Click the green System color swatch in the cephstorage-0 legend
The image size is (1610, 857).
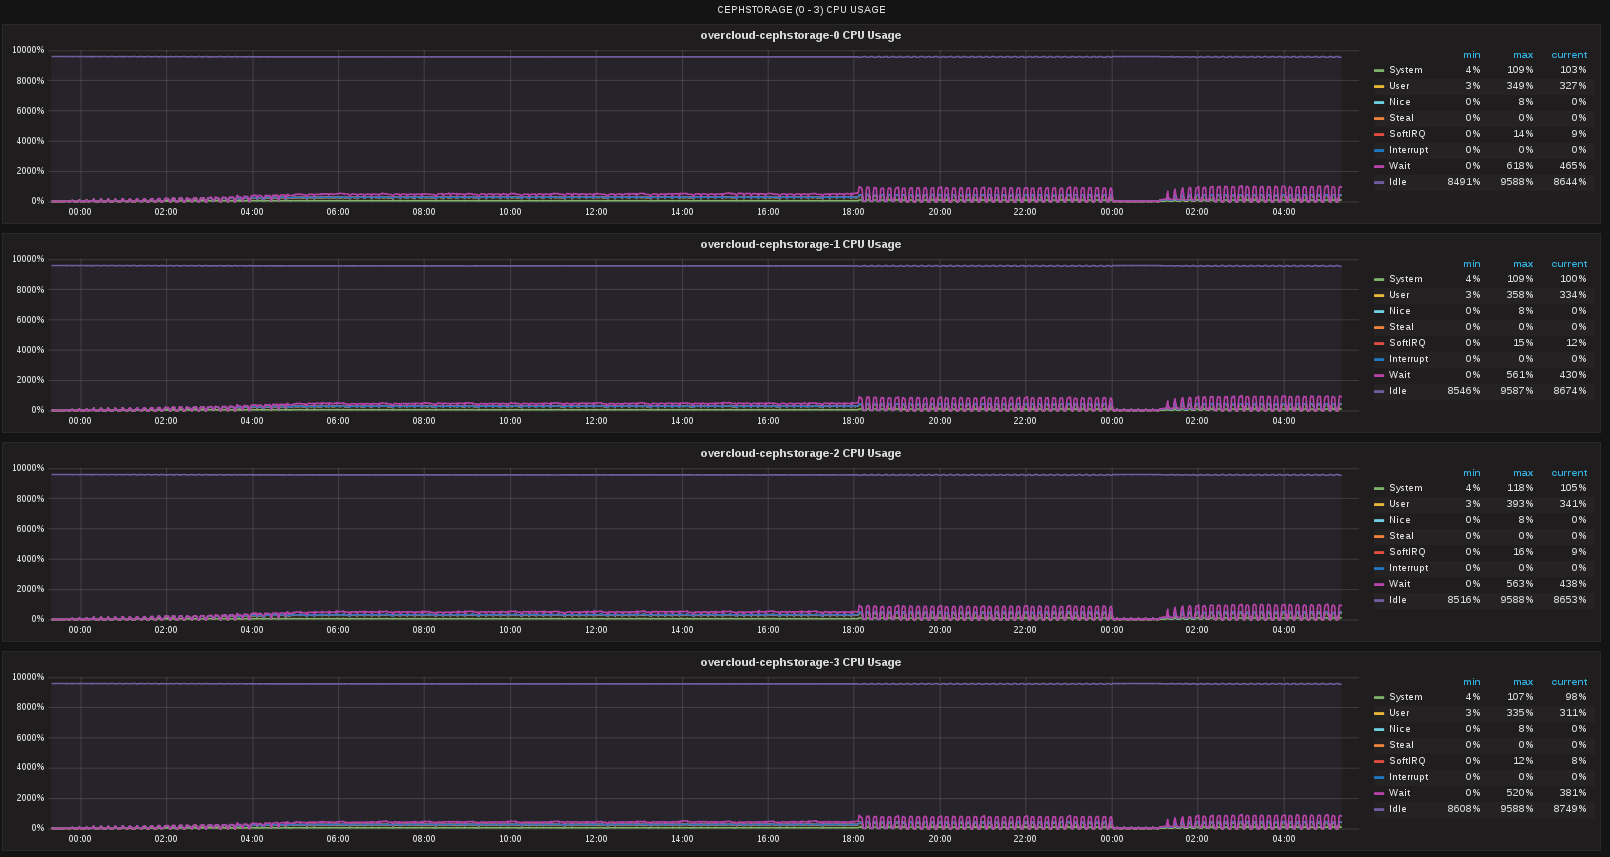[1379, 70]
